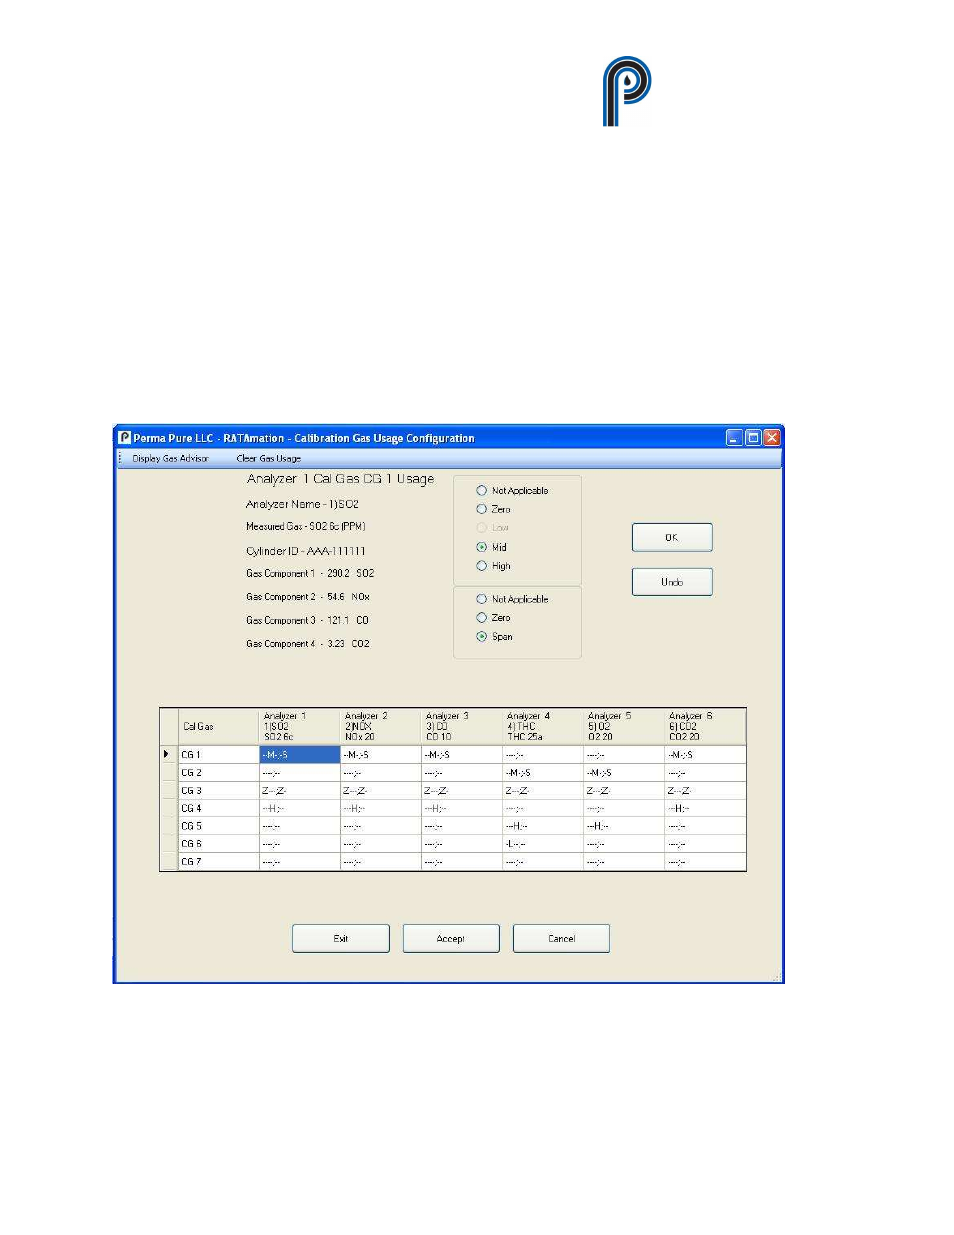Select Zero in the Span radio group
954x1235 pixels.
(x=493, y=618)
